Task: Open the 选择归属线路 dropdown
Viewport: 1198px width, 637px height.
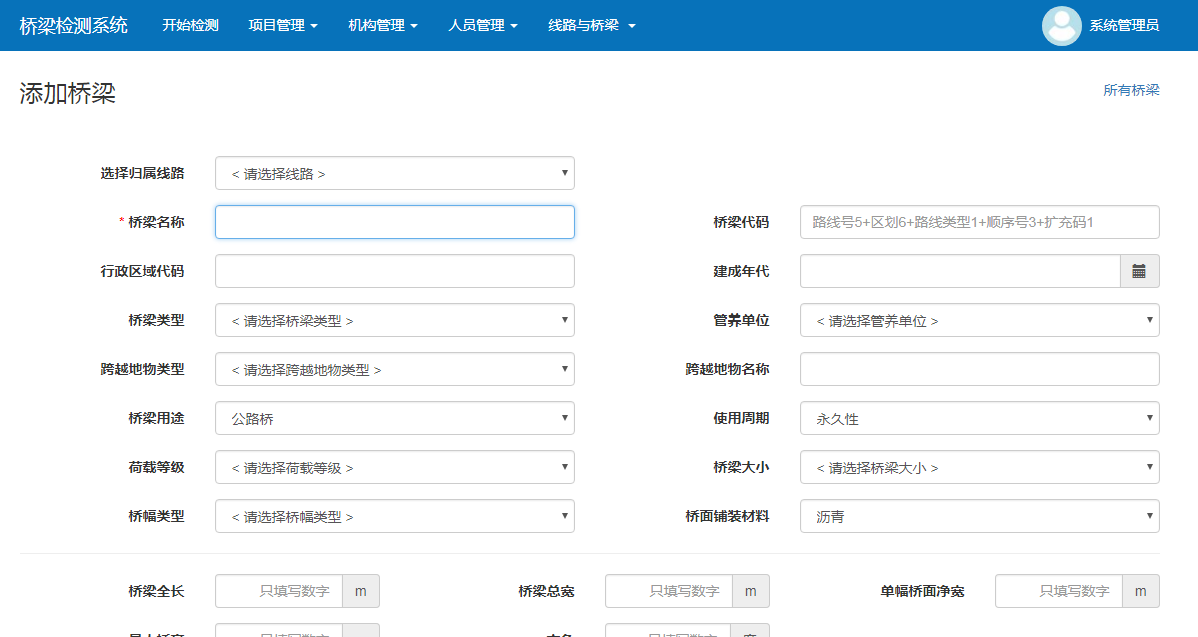Action: click(x=394, y=173)
